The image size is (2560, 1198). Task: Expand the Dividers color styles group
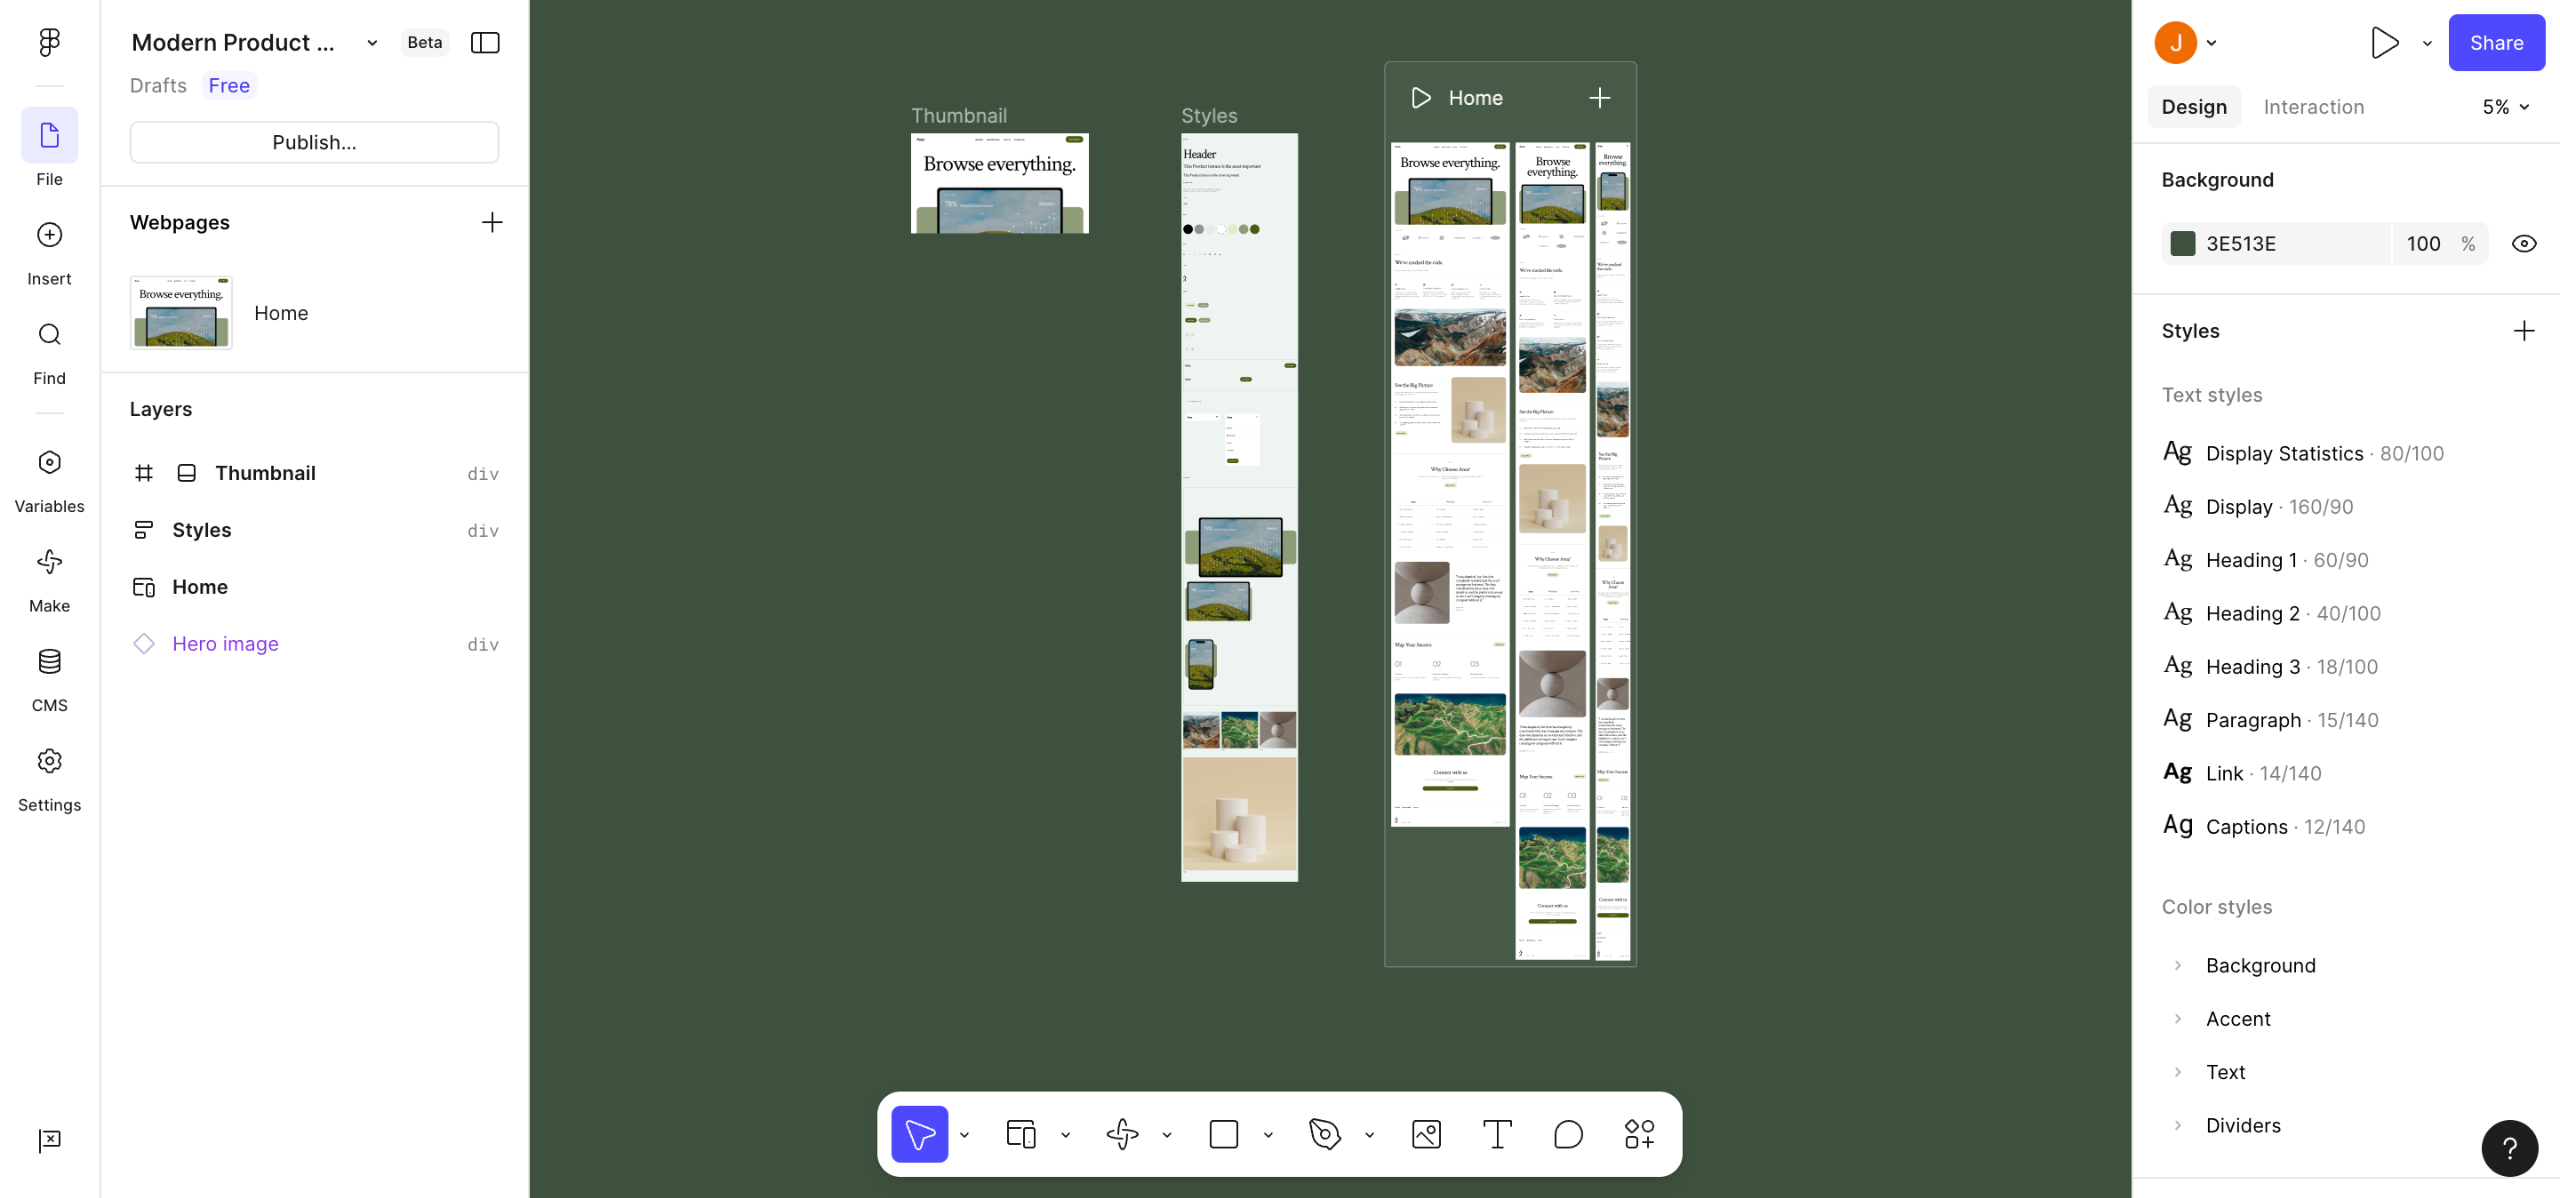click(x=2178, y=1125)
